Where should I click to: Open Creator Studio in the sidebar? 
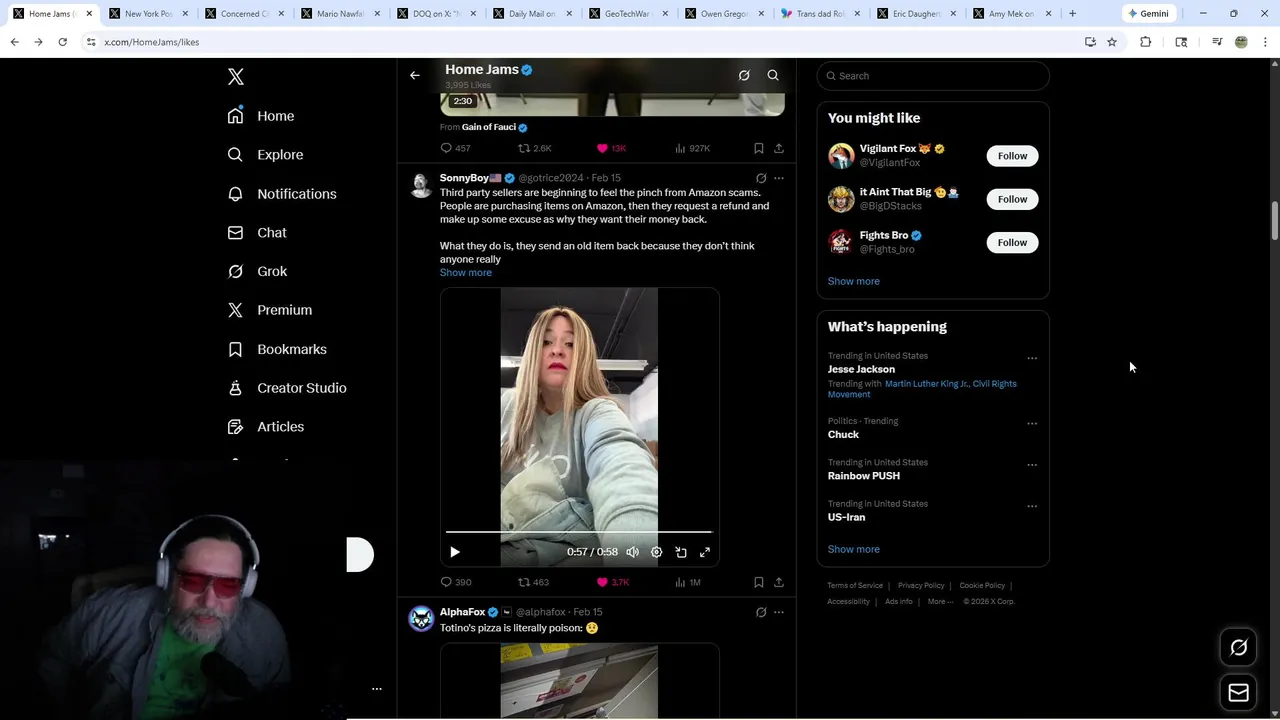(x=287, y=388)
